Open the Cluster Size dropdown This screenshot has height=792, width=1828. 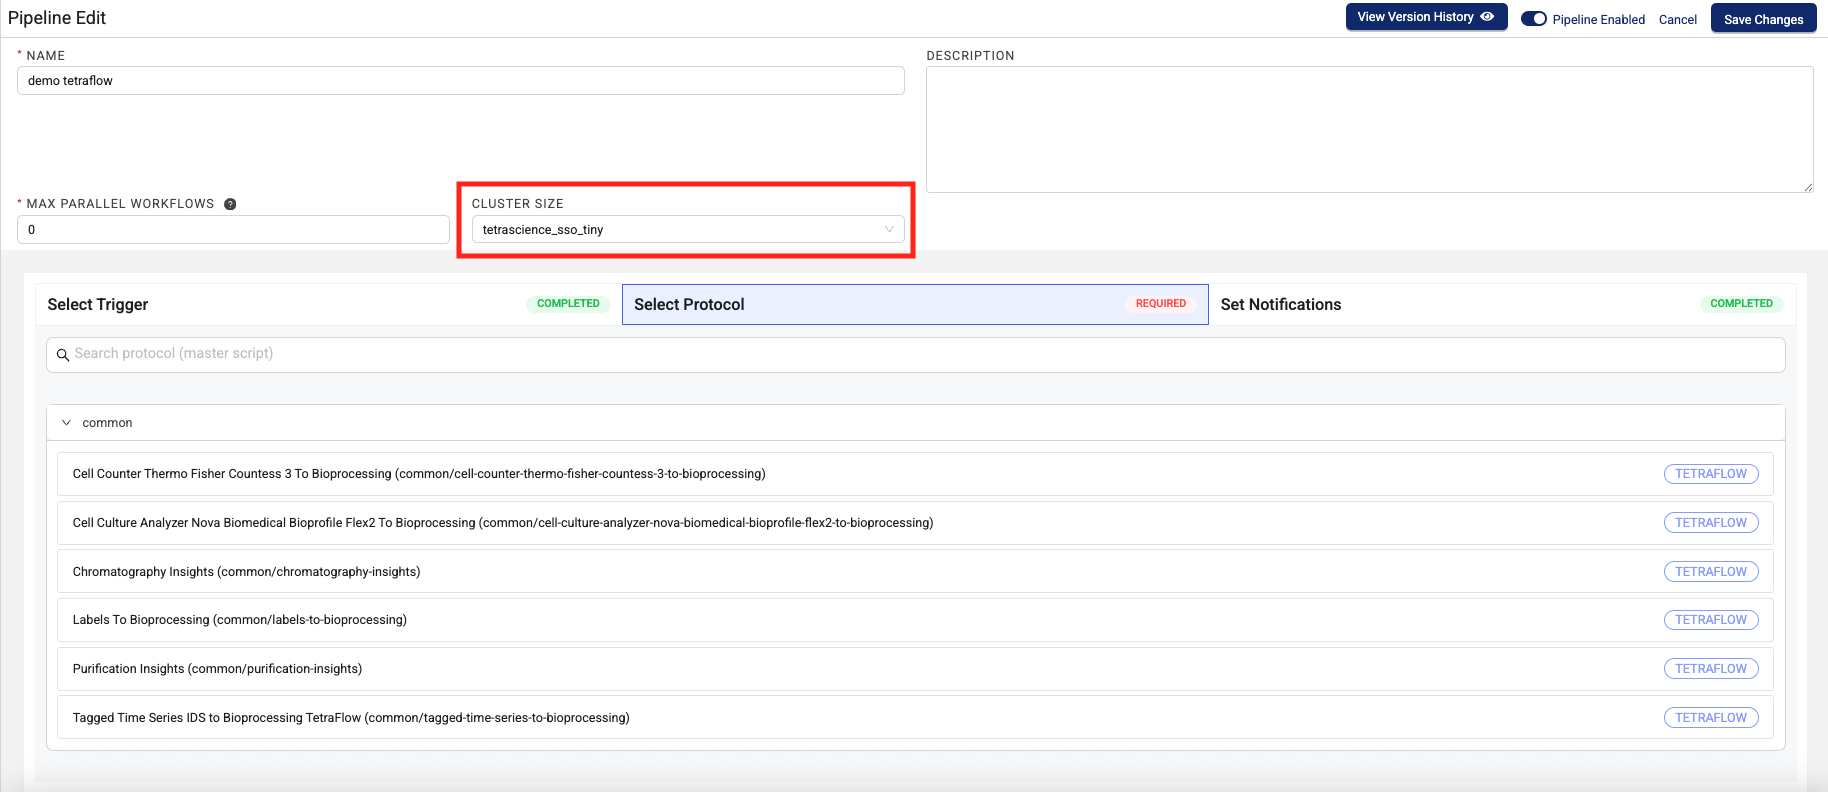pyautogui.click(x=688, y=230)
